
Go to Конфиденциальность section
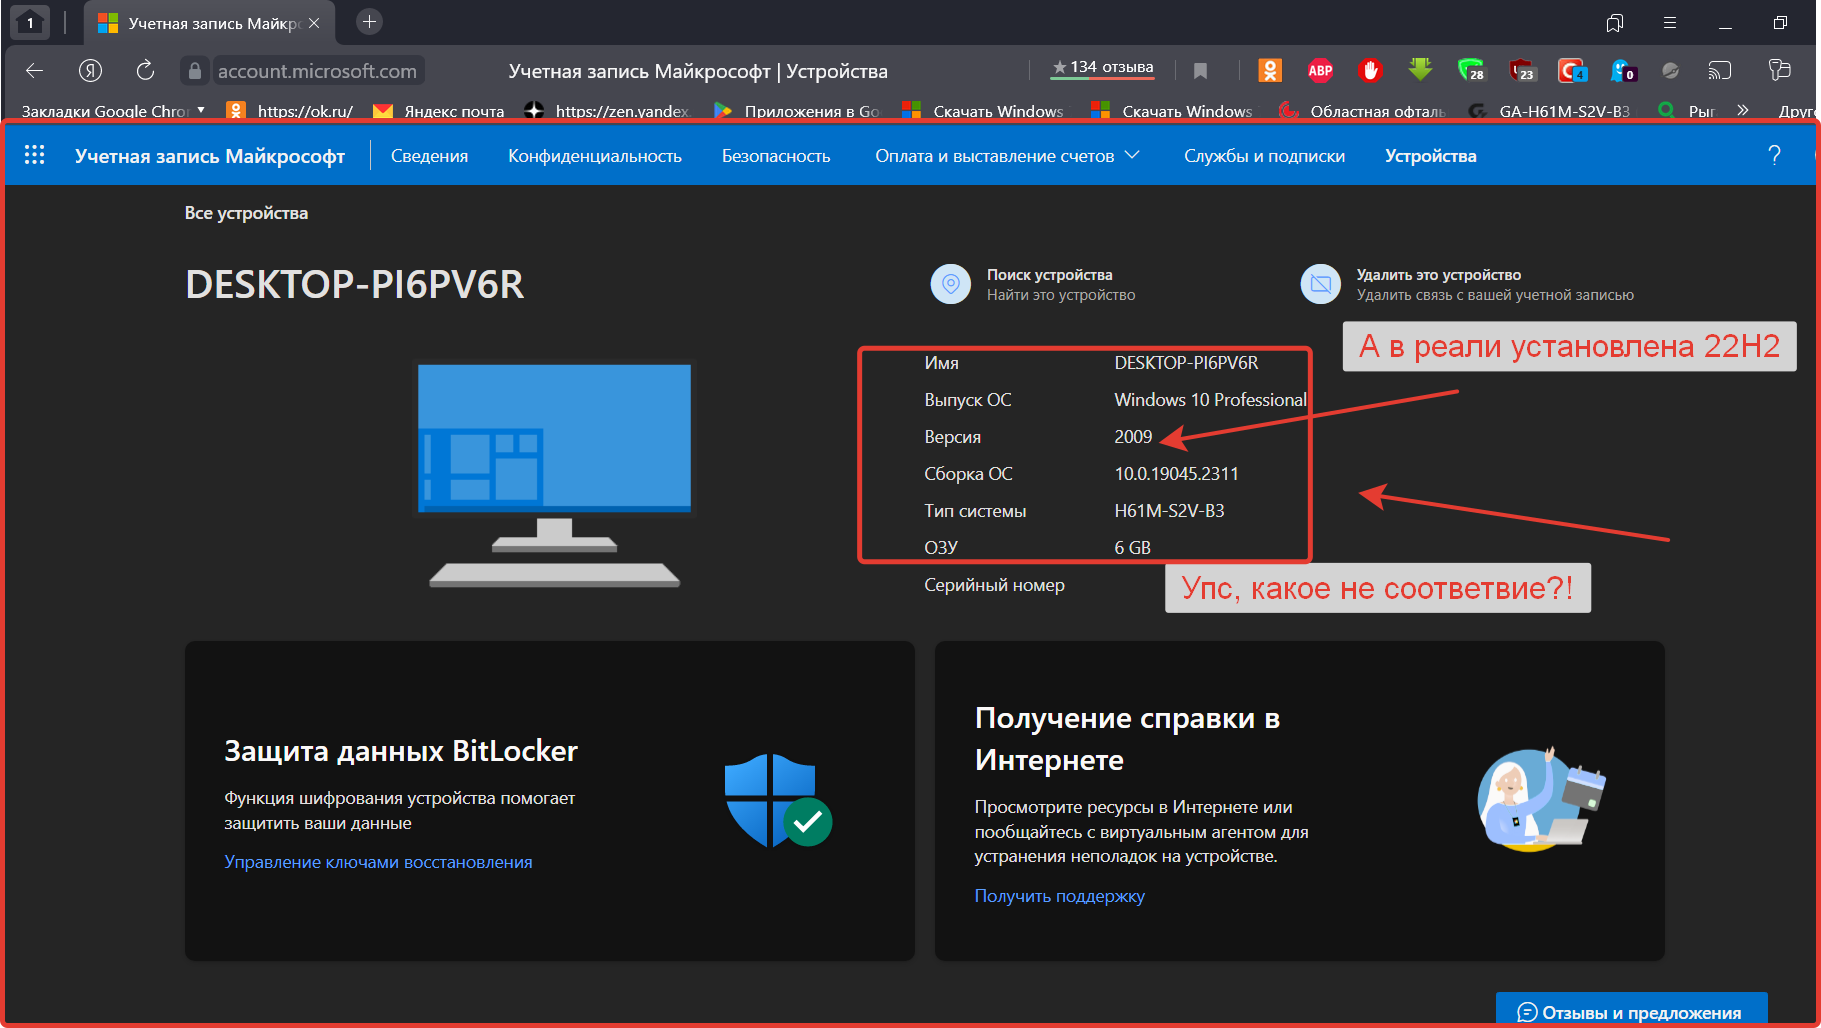pos(594,156)
